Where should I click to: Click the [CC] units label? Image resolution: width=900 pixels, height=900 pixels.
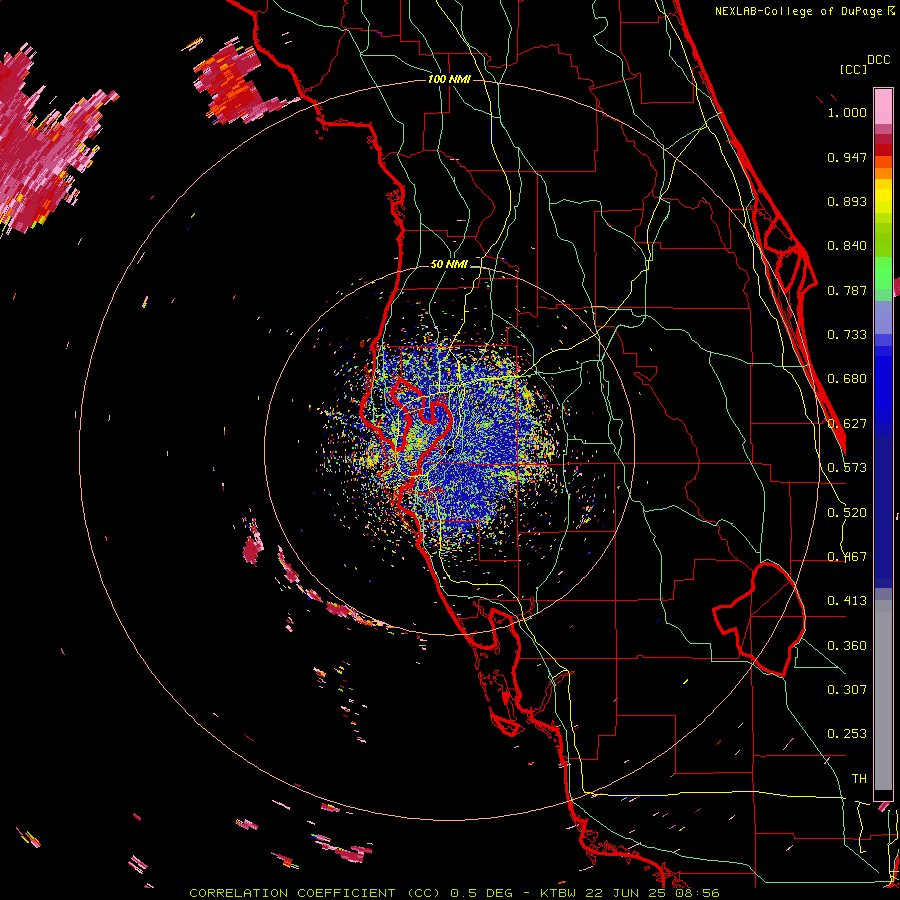[x=852, y=69]
